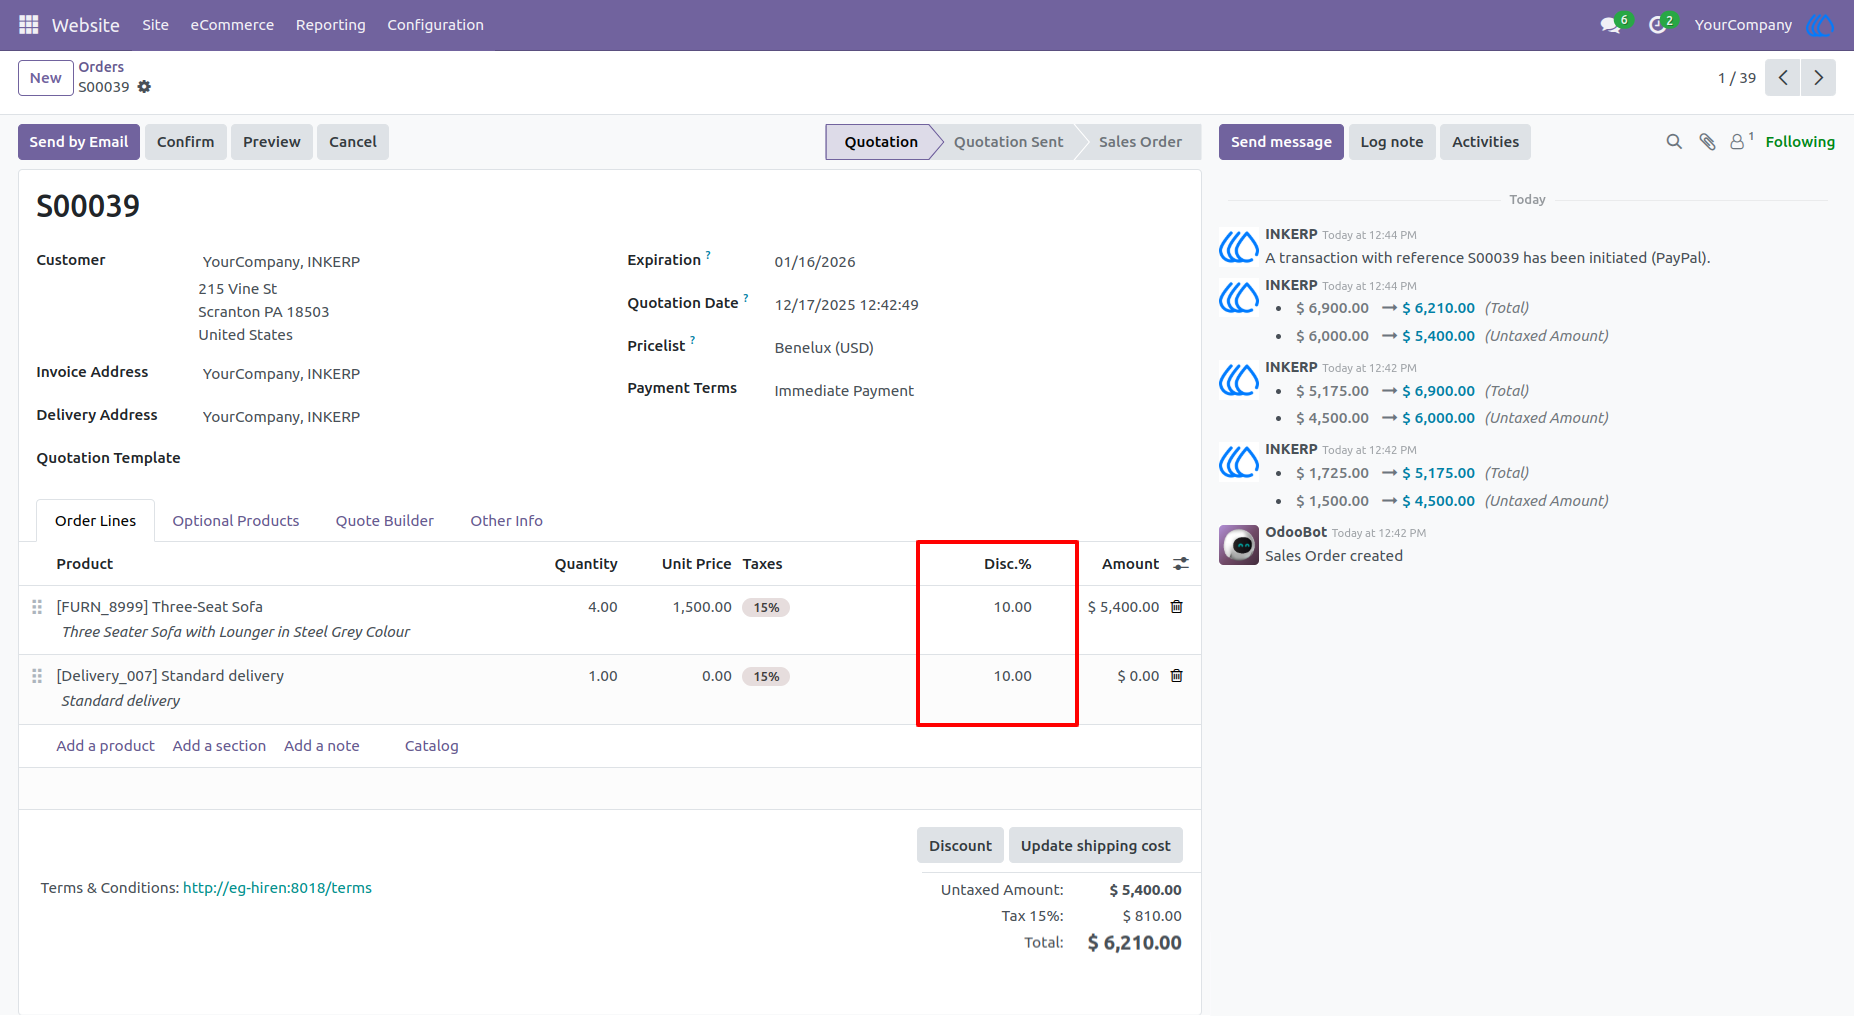Image resolution: width=1854 pixels, height=1017 pixels.
Task: Click the drag handle of Three-Seat Sofa line
Action: click(37, 607)
